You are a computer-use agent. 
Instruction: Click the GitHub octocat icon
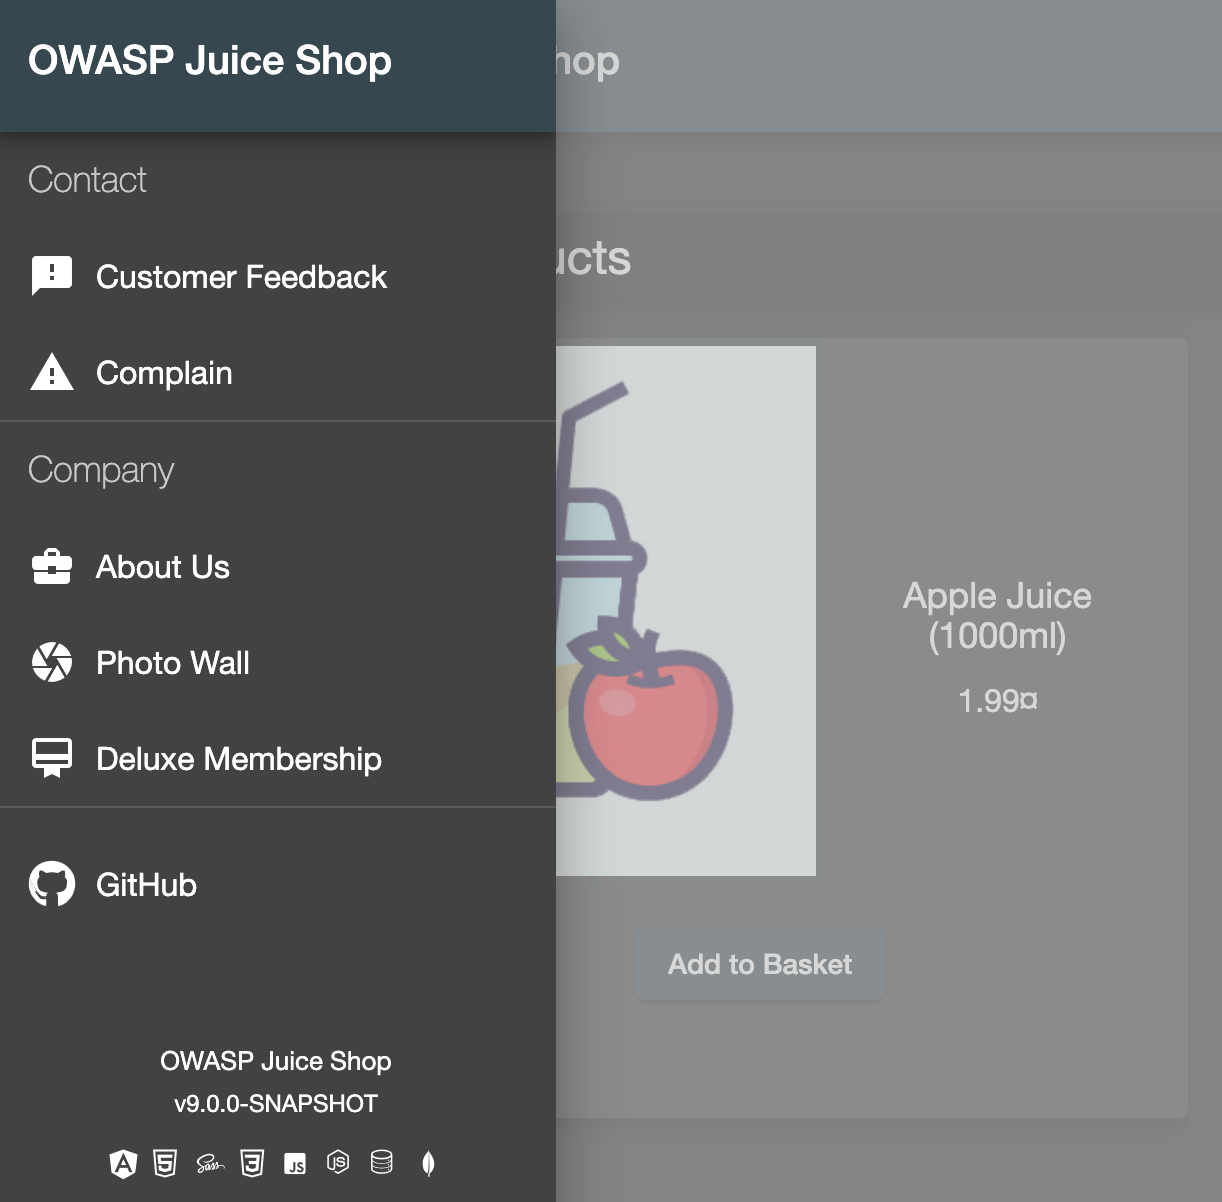(x=52, y=884)
